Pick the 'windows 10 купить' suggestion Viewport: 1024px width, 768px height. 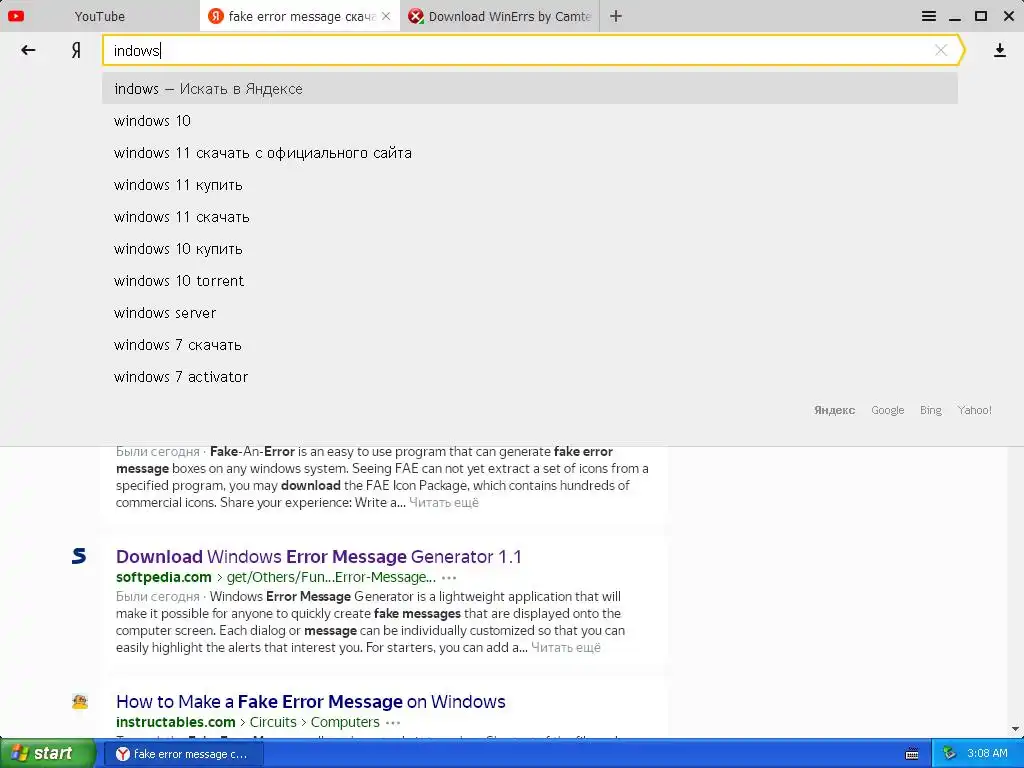[x=530, y=249]
